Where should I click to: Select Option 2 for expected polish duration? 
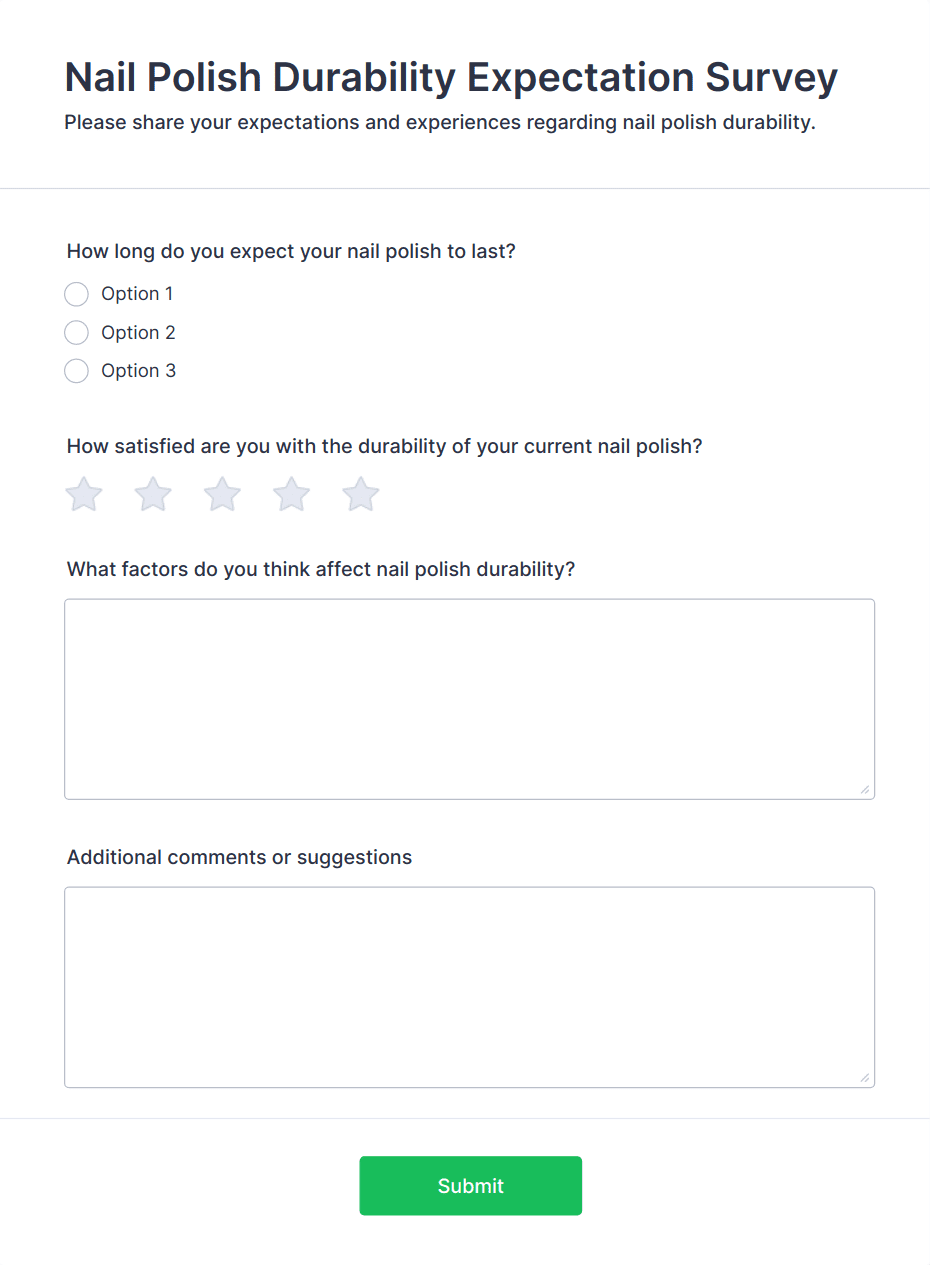76,332
